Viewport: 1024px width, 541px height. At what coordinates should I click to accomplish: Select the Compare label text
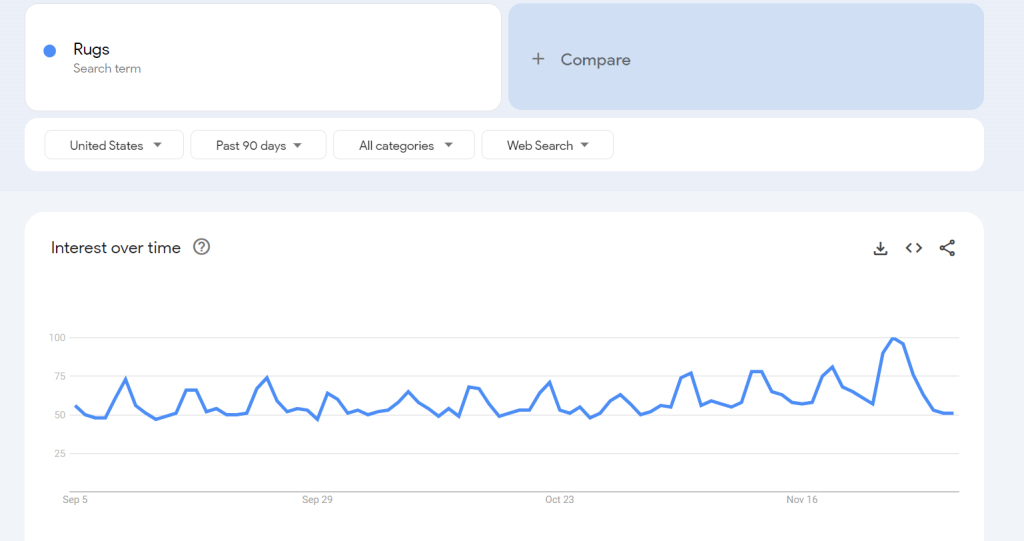(595, 59)
